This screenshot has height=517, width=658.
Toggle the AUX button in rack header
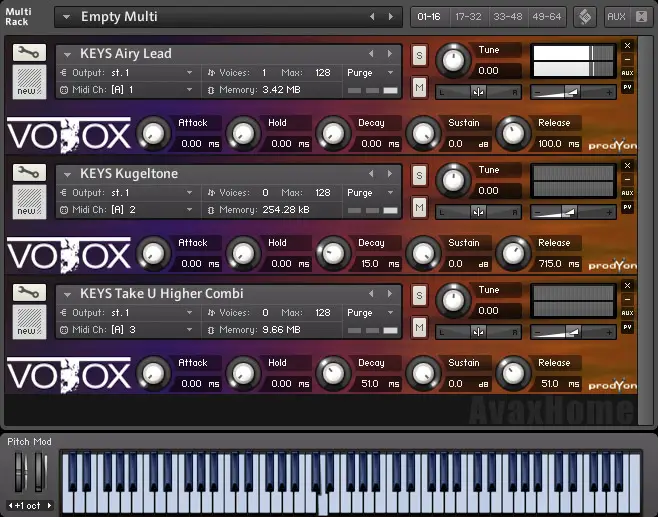pos(616,17)
